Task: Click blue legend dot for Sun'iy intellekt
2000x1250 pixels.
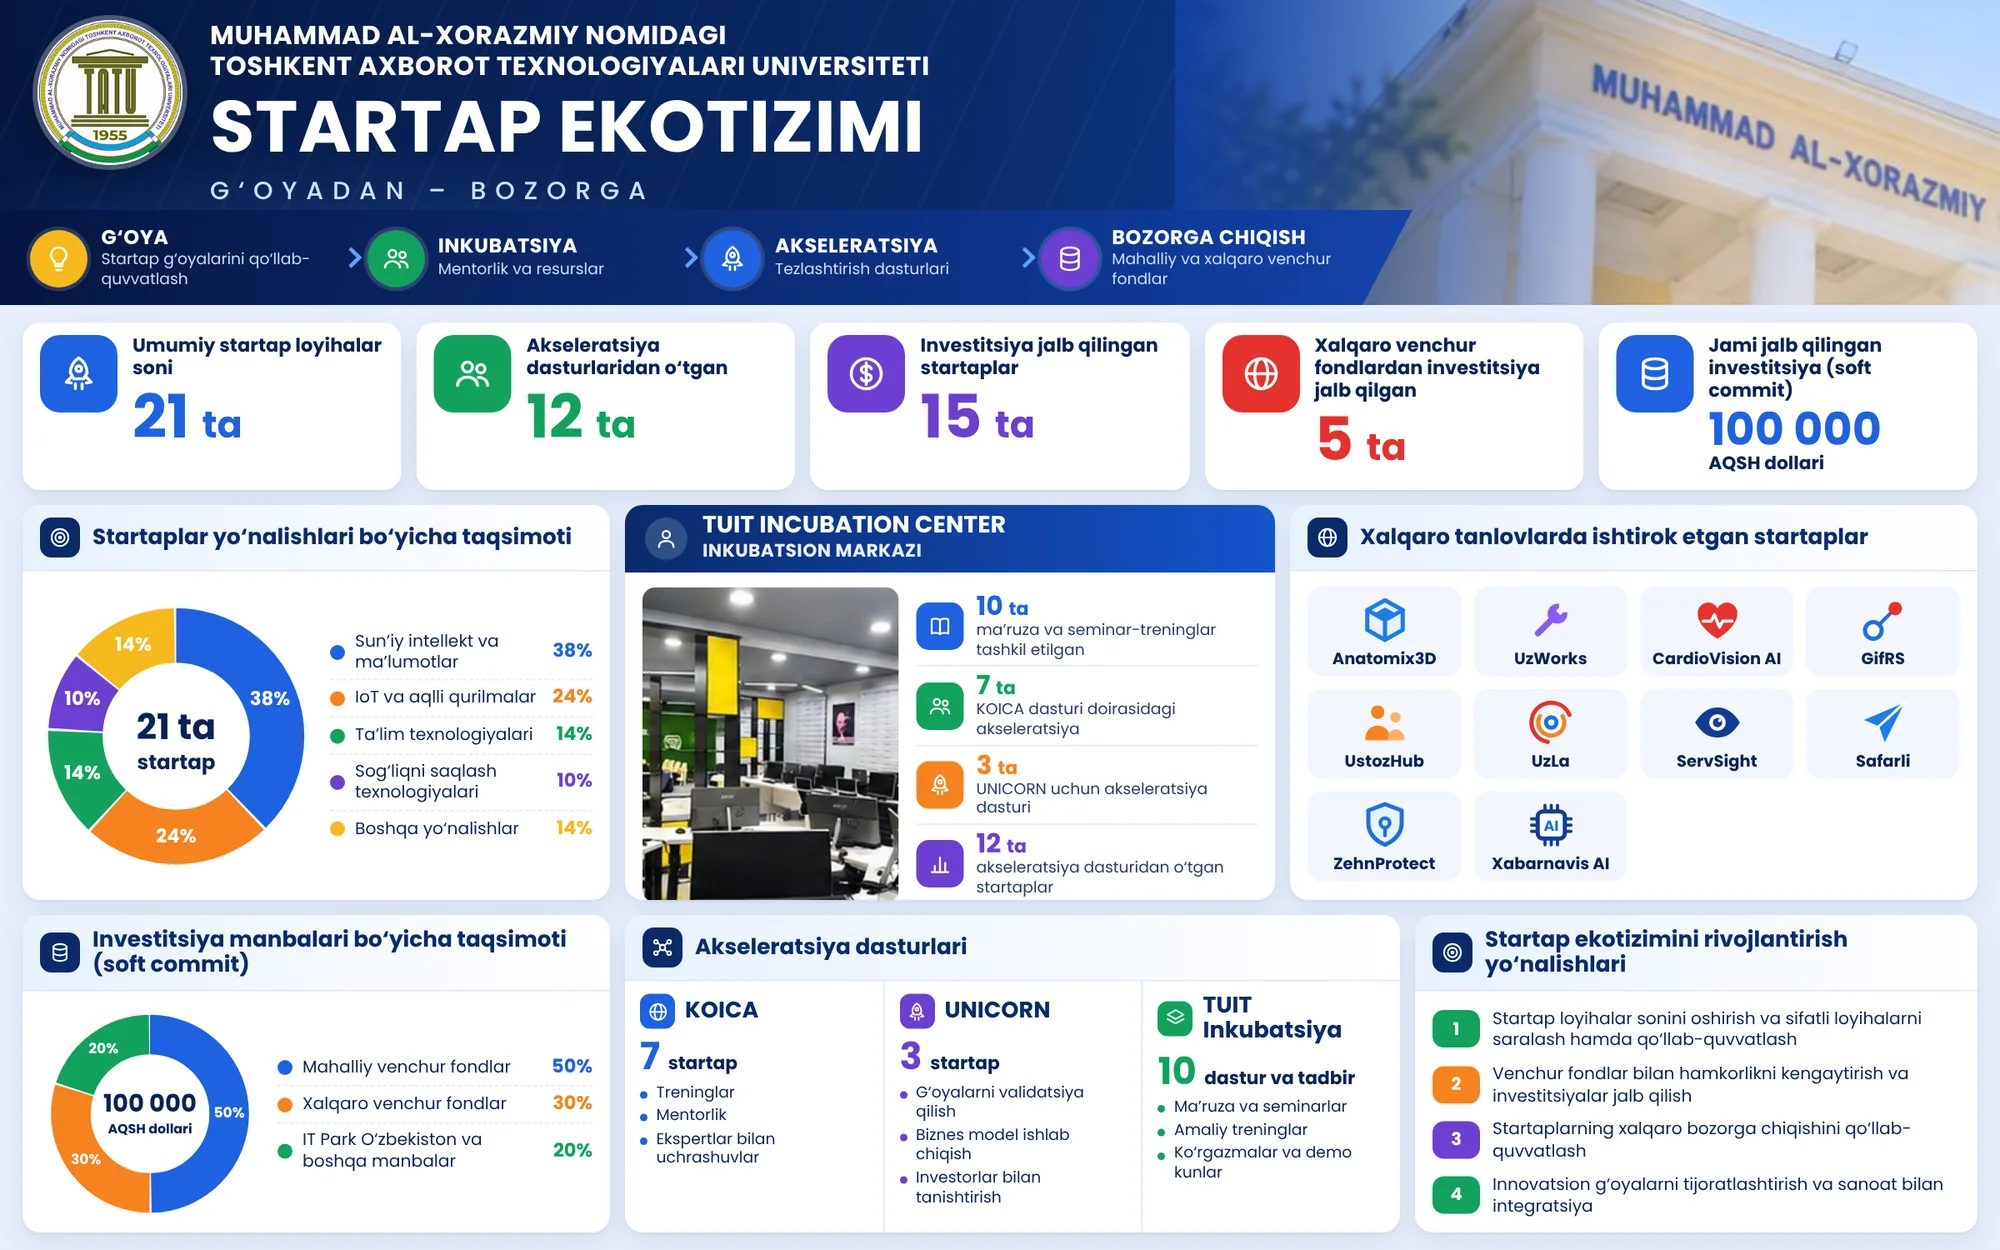Action: coord(337,652)
